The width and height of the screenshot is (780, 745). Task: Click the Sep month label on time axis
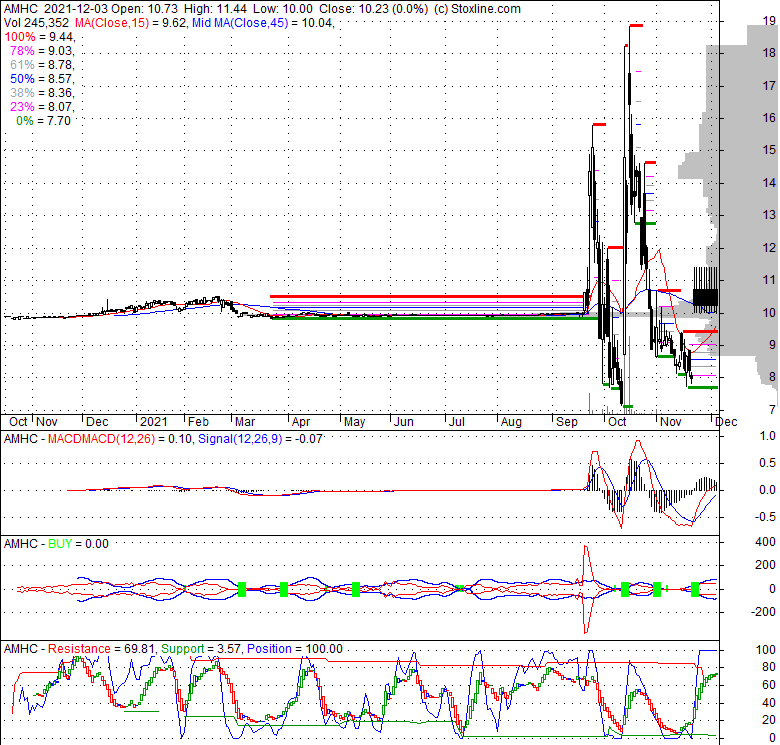coord(567,422)
